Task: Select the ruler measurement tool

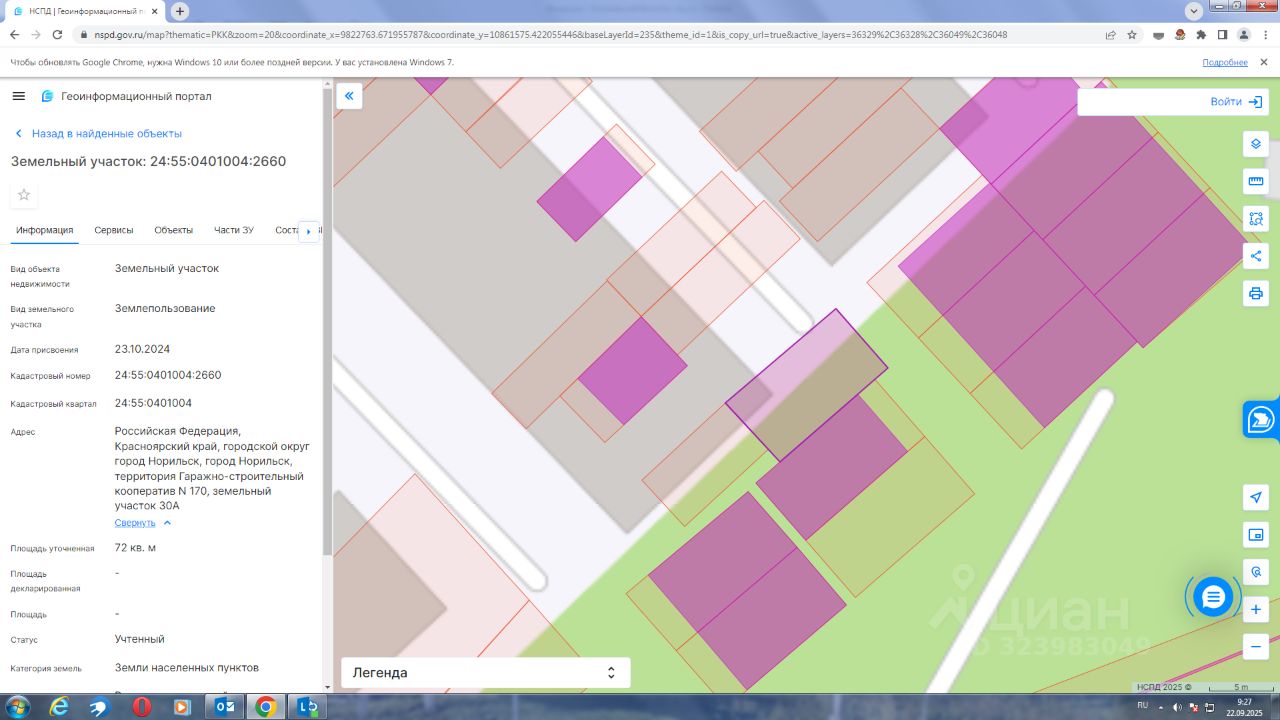Action: 1255,181
